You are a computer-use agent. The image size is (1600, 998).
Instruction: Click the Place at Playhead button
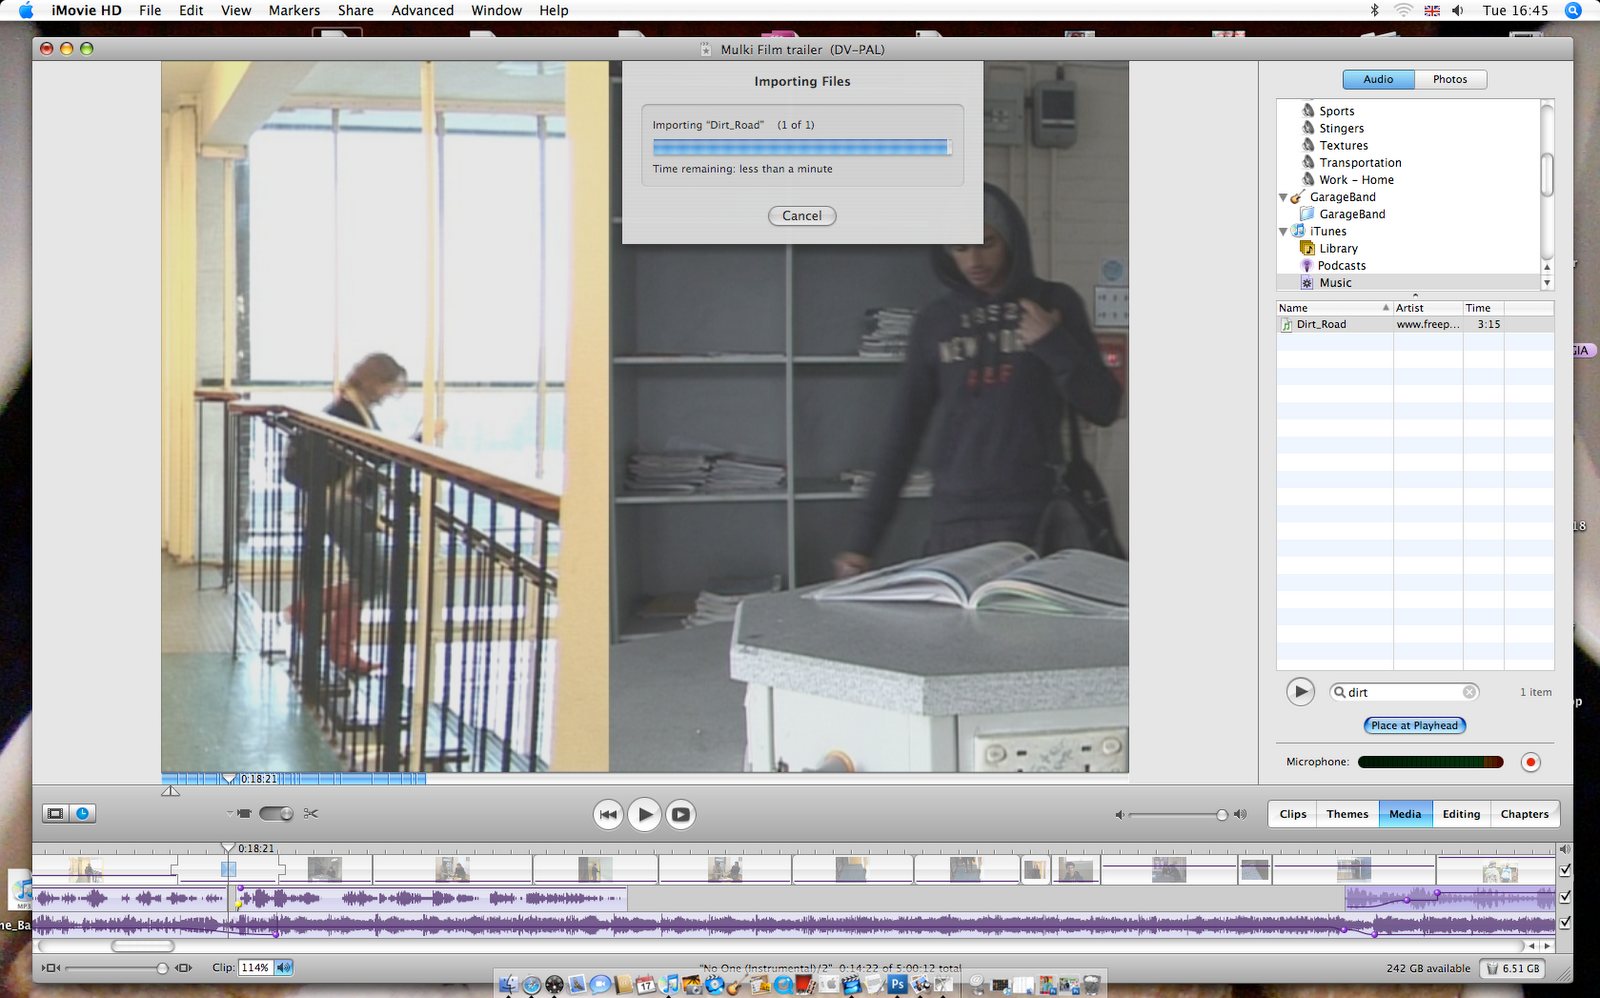pyautogui.click(x=1415, y=725)
